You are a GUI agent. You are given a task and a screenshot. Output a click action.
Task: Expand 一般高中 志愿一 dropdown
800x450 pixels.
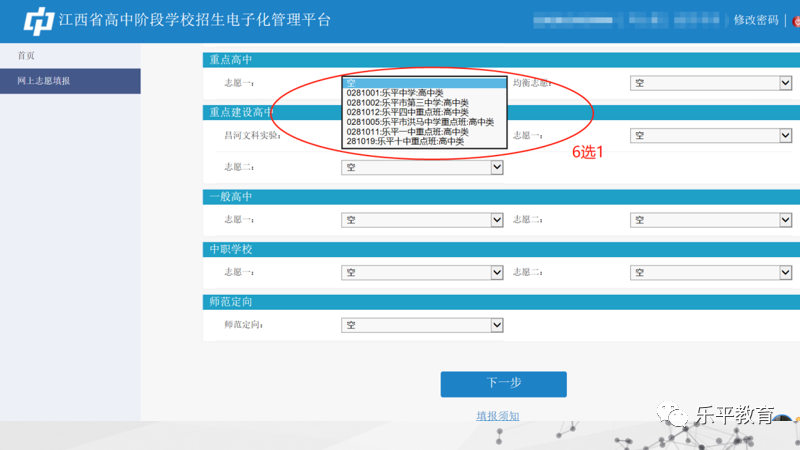(x=422, y=220)
